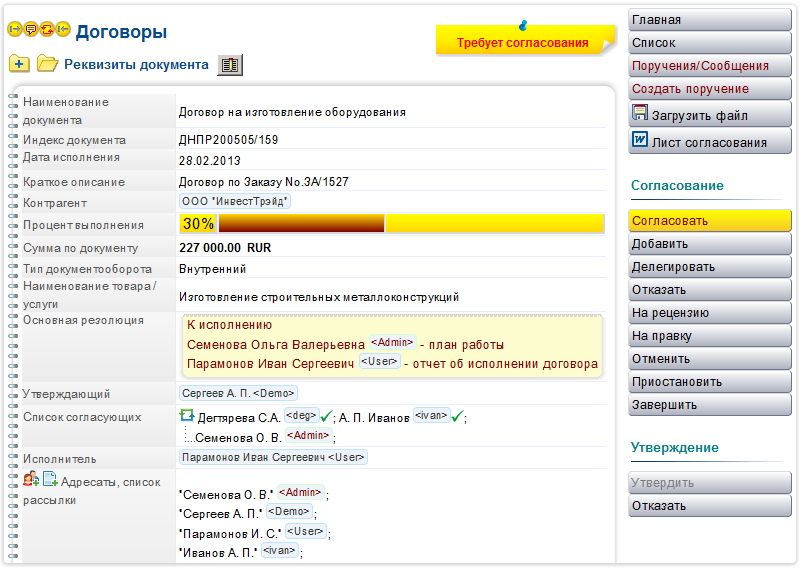This screenshot has height=570, width=800.
Task: Click <Admin> tag after Семенова Ольга Валерьевна
Action: pos(392,342)
